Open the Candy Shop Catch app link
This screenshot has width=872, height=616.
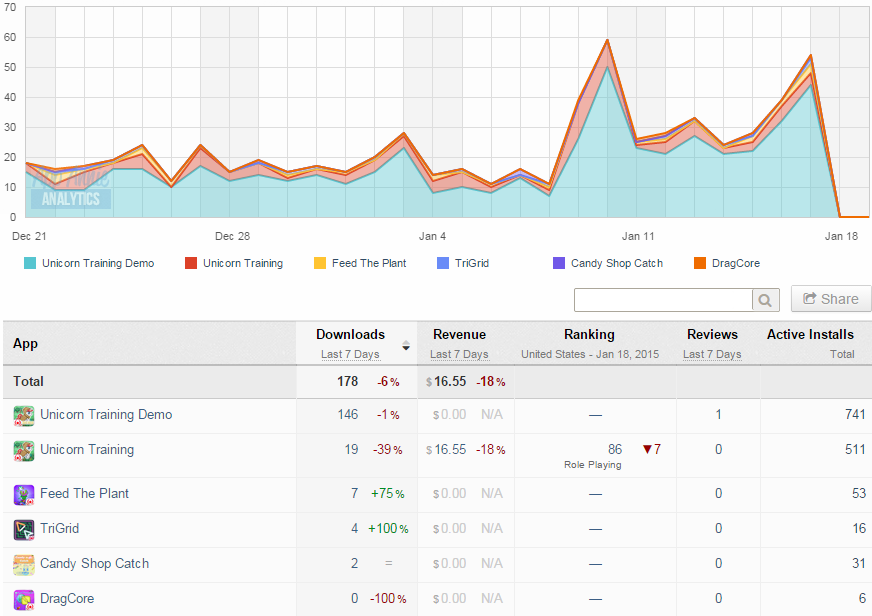coord(95,564)
